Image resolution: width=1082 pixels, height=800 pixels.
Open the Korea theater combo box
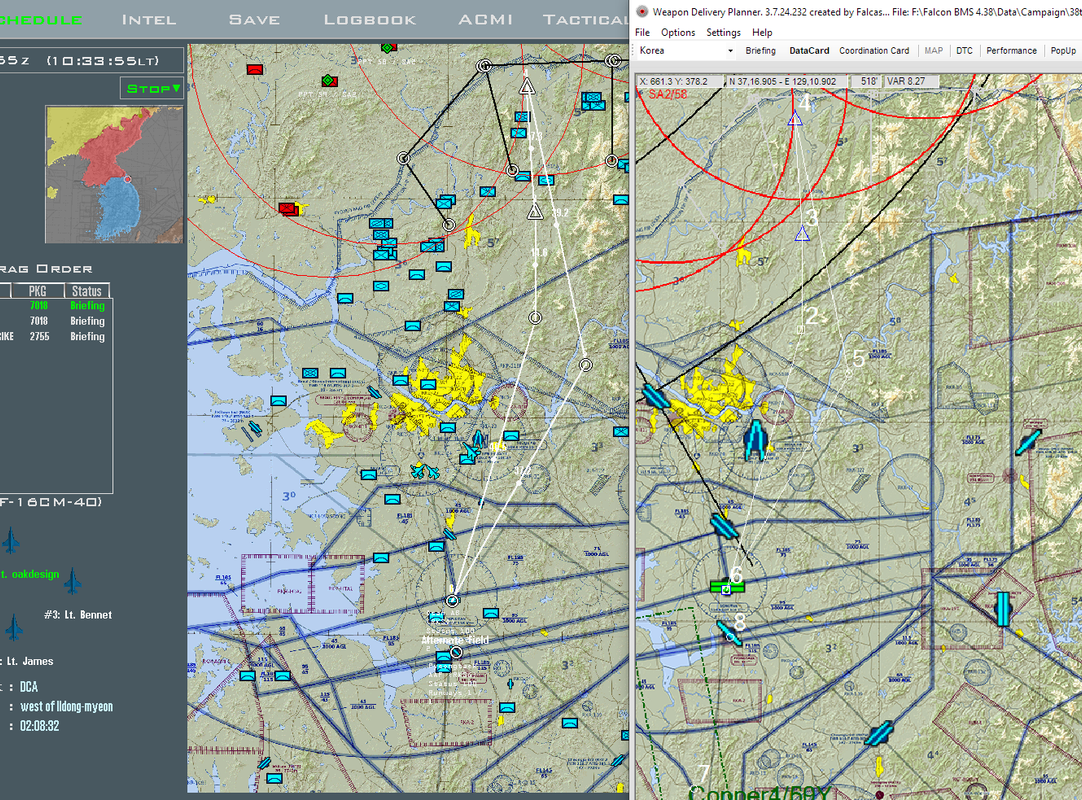coord(685,50)
